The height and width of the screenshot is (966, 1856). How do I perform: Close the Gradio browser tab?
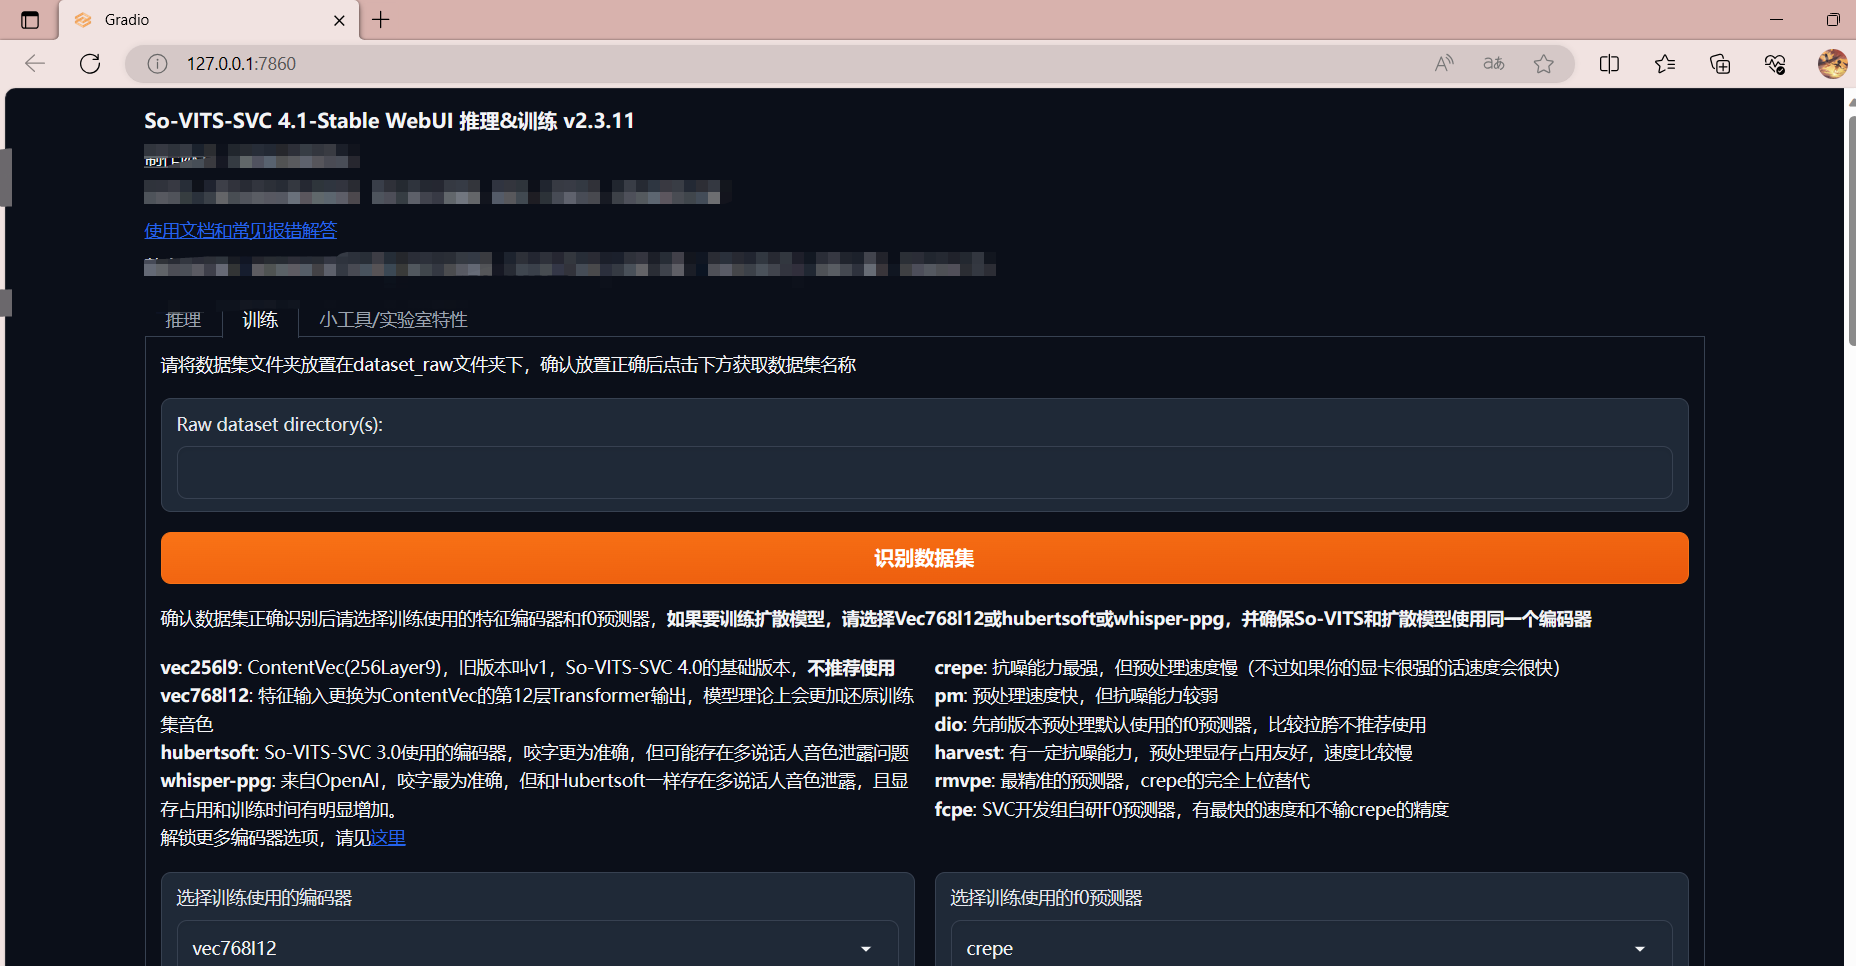339,20
